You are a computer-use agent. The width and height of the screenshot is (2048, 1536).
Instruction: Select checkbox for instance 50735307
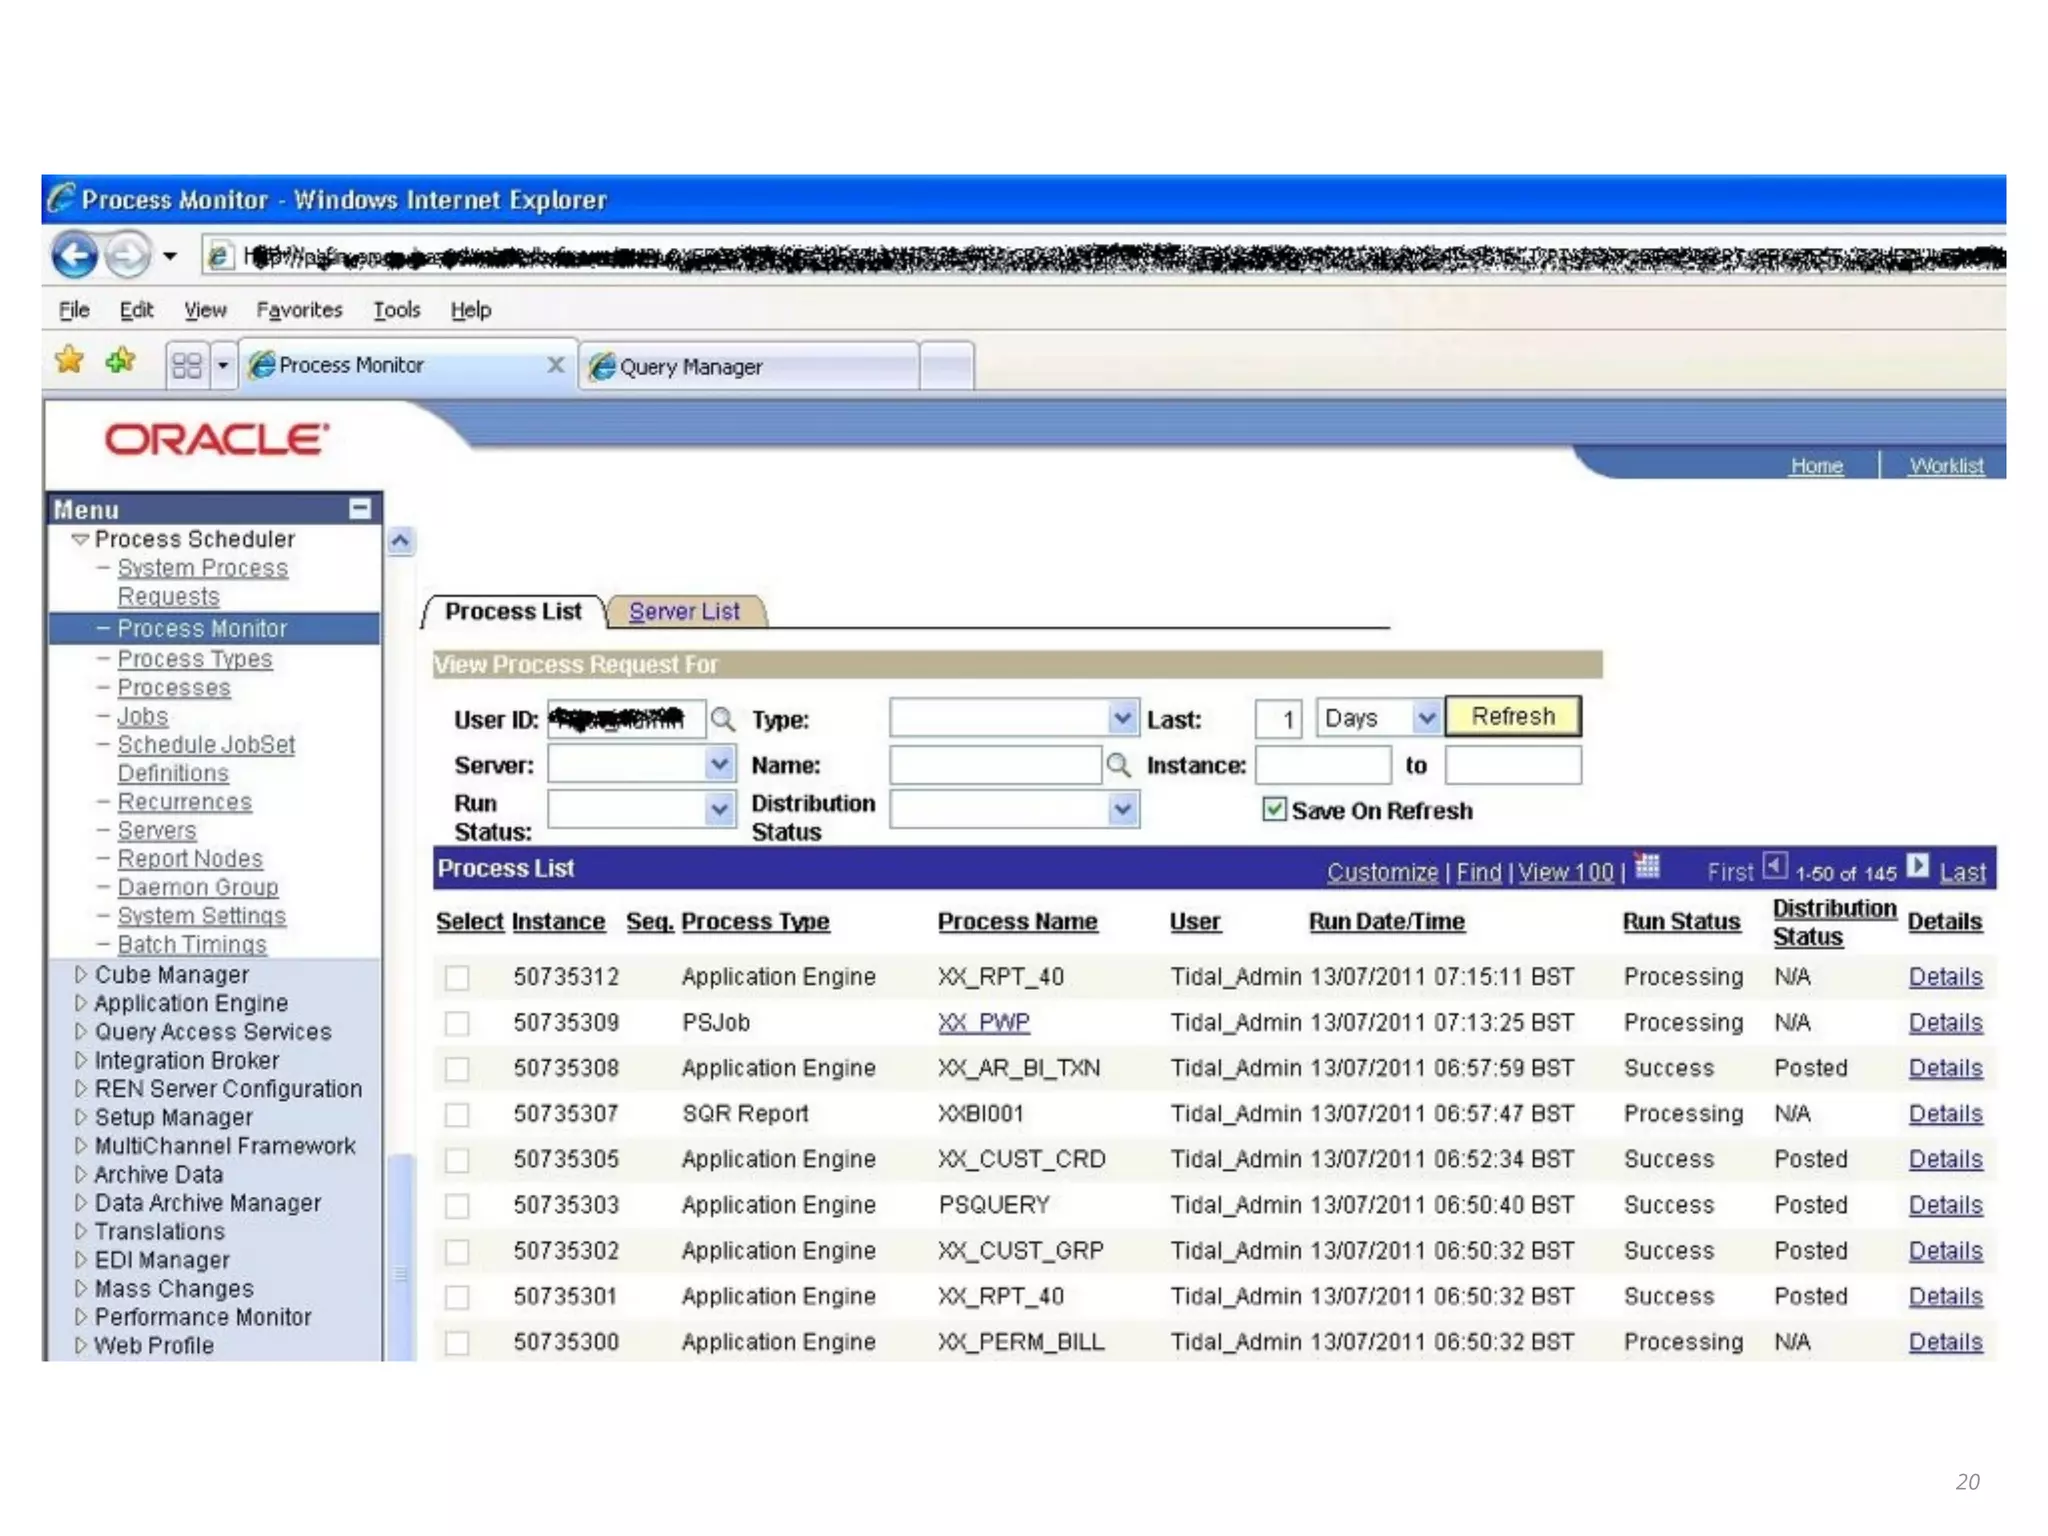[457, 1114]
